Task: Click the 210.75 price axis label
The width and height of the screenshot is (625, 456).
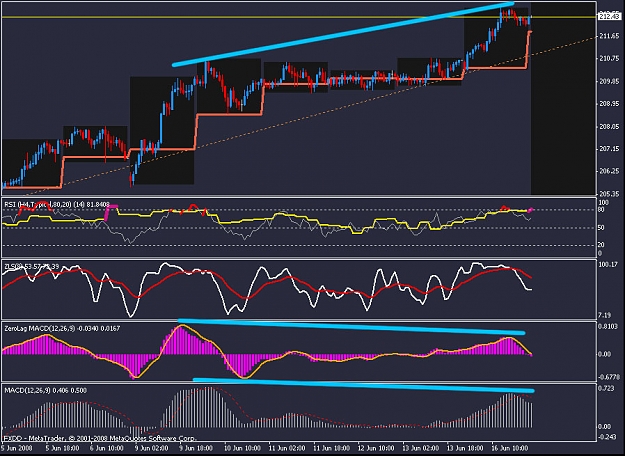Action: point(609,59)
